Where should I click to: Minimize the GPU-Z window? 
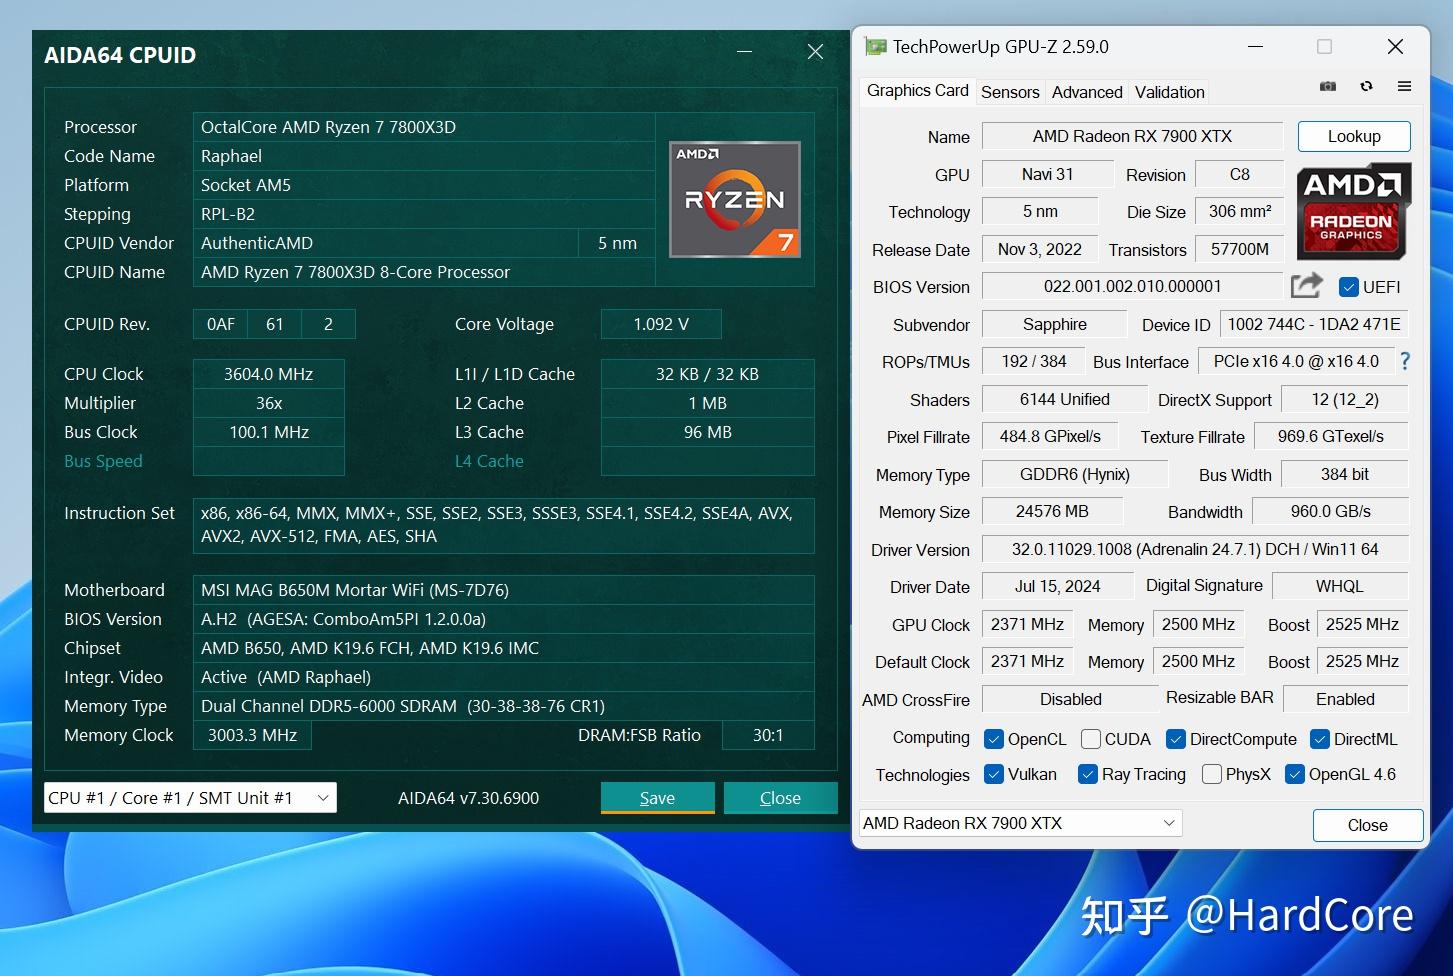[1255, 47]
